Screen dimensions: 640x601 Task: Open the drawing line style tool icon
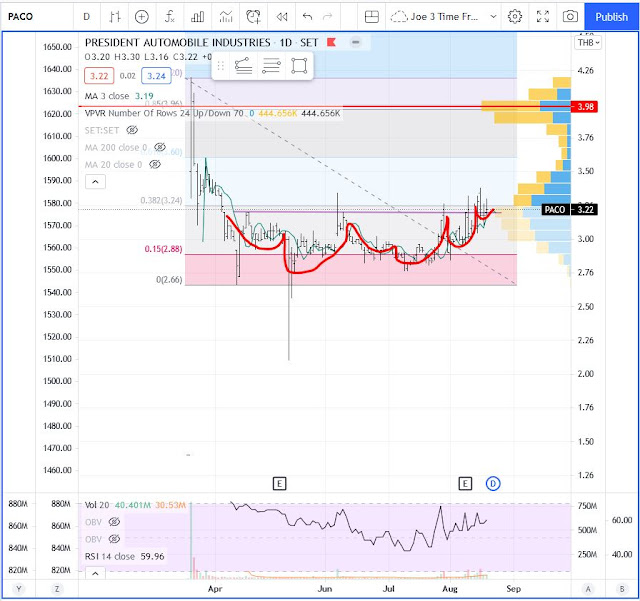(x=243, y=66)
